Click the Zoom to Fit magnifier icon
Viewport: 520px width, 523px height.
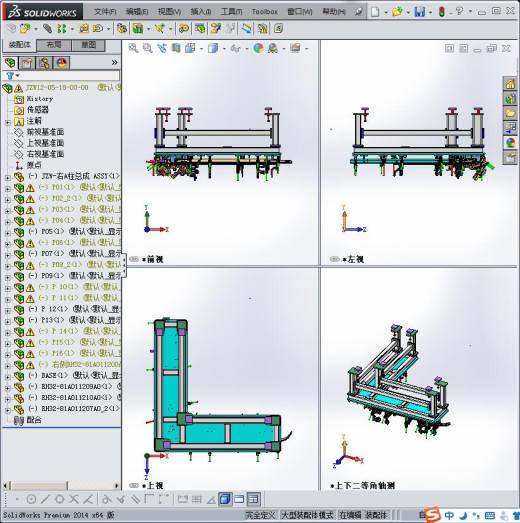(x=133, y=48)
